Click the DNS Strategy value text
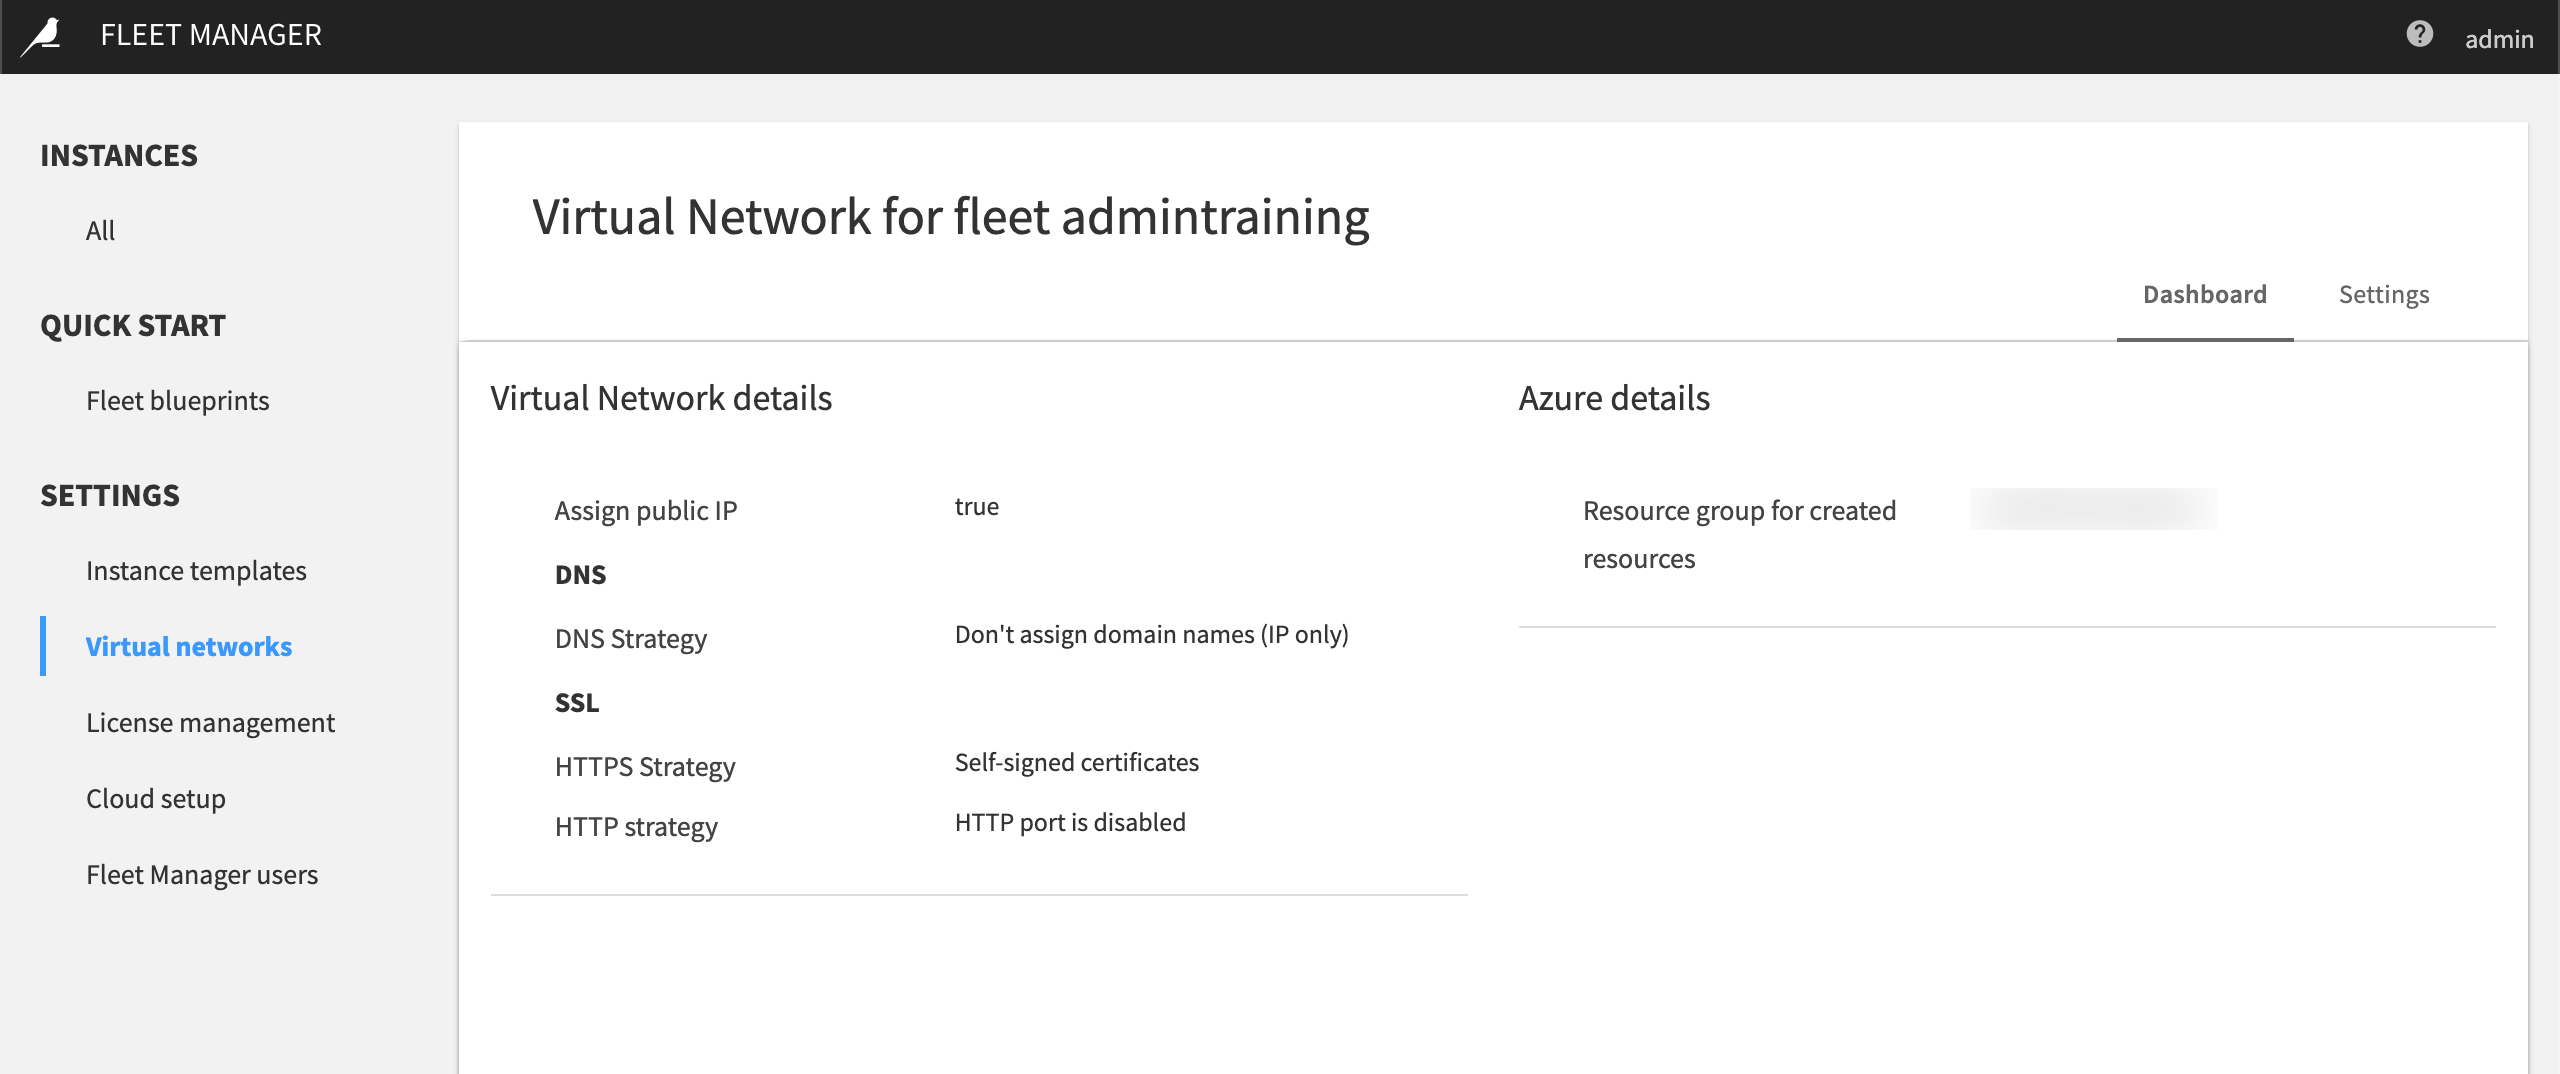Image resolution: width=2560 pixels, height=1074 pixels. click(1151, 634)
